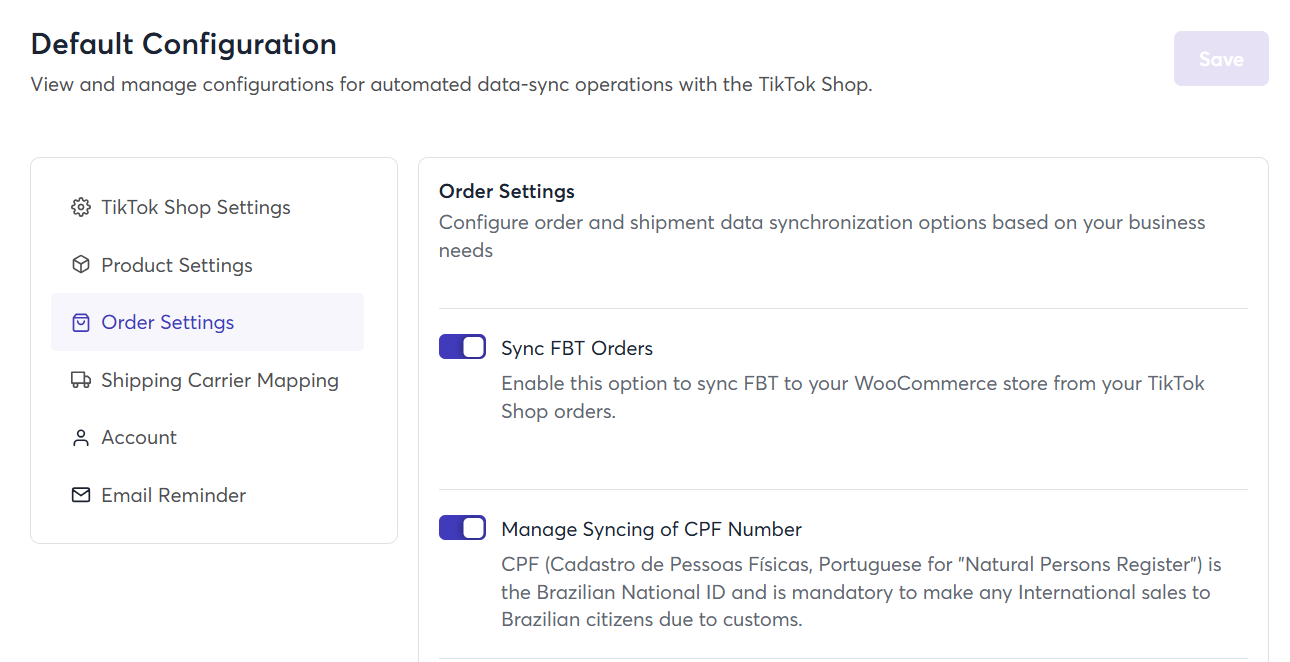The height and width of the screenshot is (662, 1290).
Task: Click the Sync FBT Orders label text
Action: (577, 349)
